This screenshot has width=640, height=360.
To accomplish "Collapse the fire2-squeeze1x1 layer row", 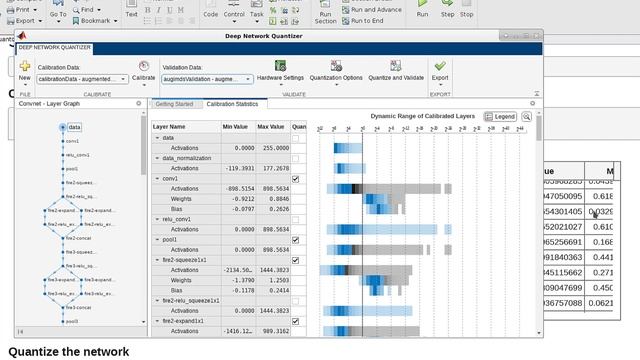I will (158, 260).
